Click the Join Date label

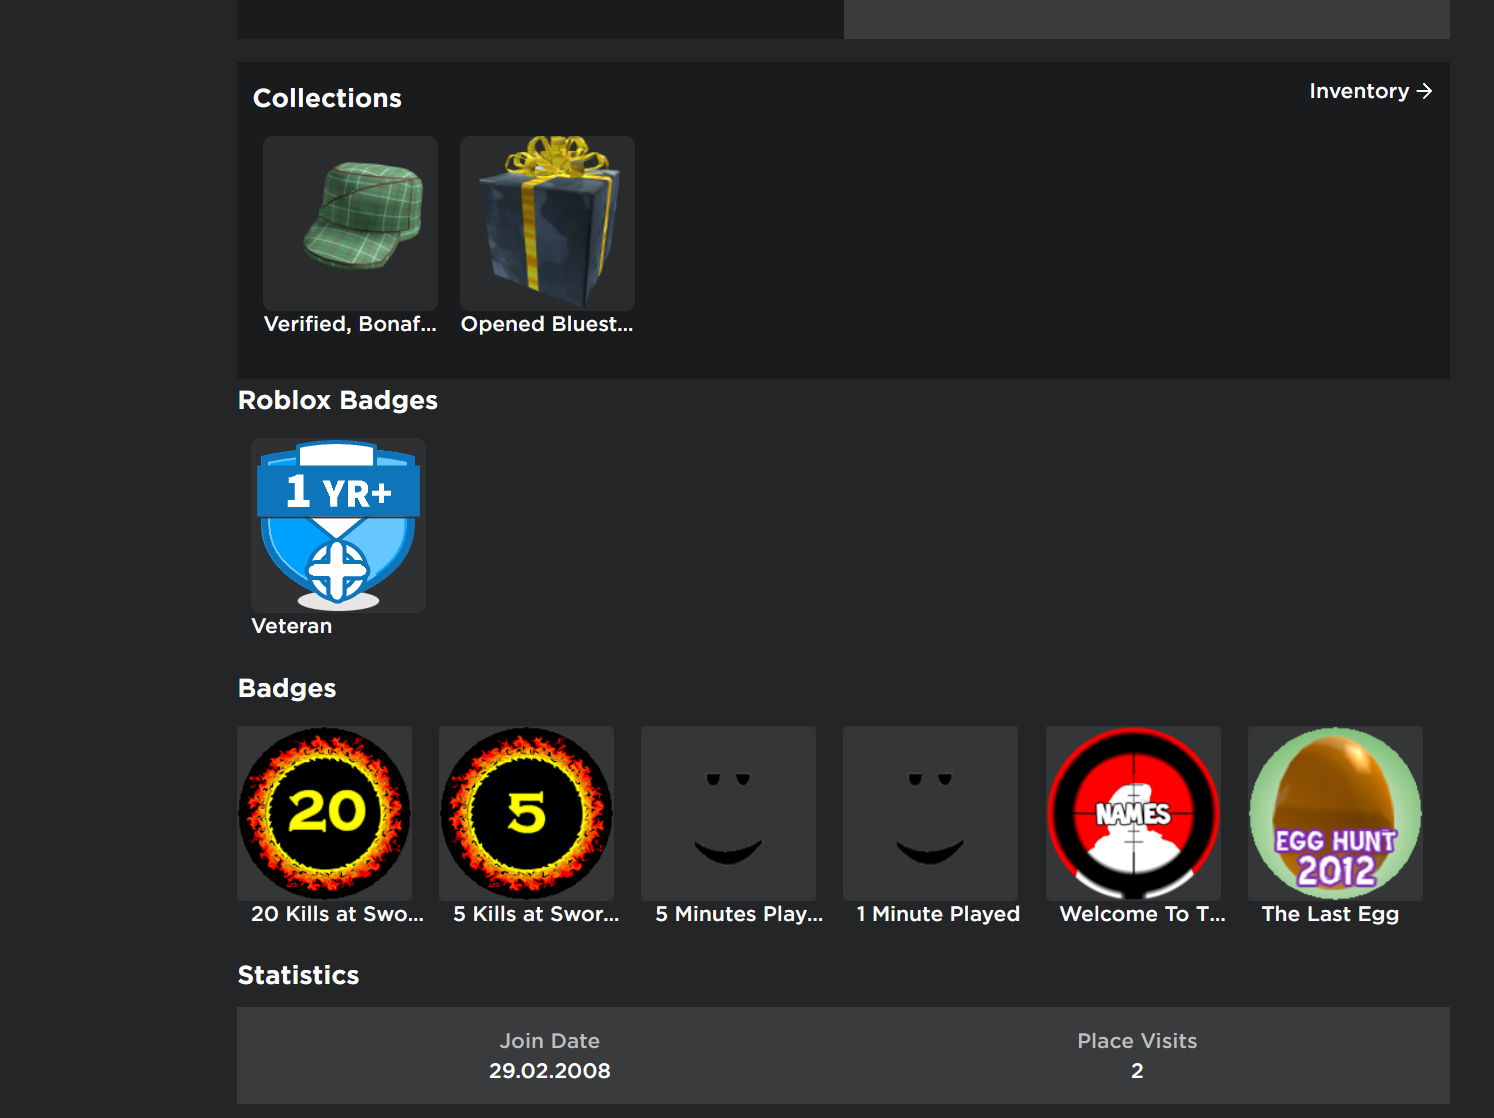coord(550,1041)
